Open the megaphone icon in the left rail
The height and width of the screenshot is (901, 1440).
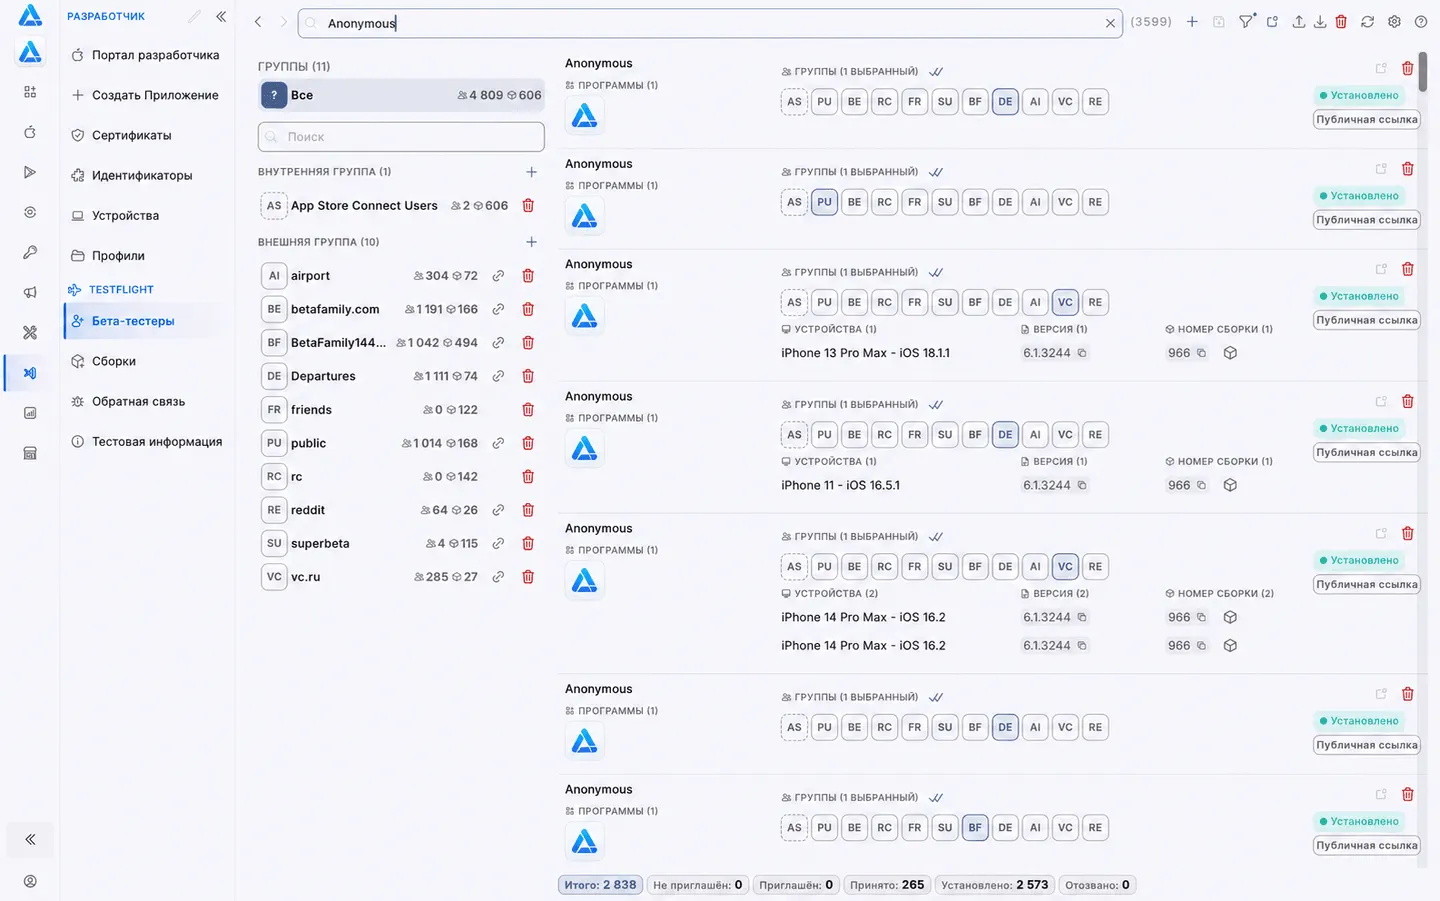coord(30,292)
